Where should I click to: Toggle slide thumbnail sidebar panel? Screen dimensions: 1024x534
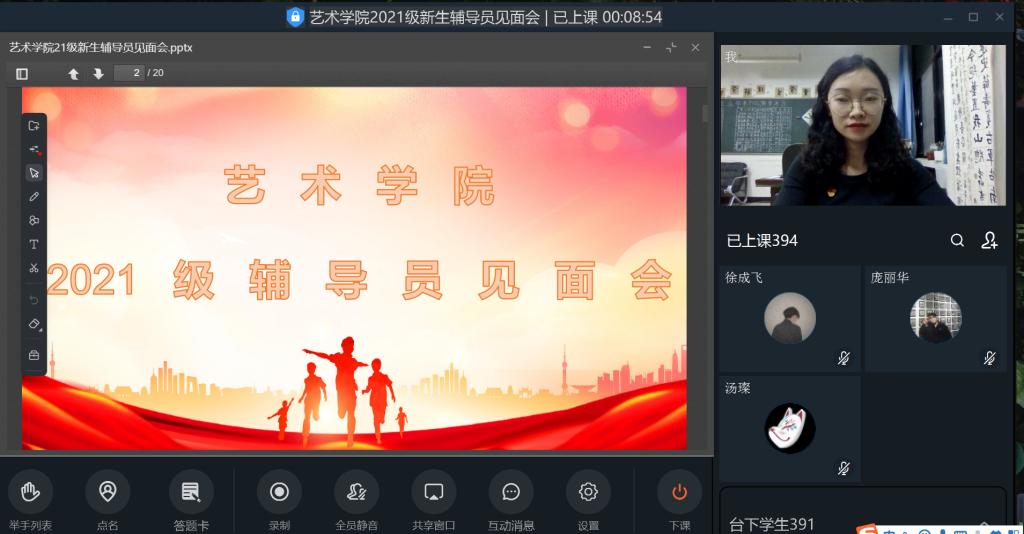22,73
